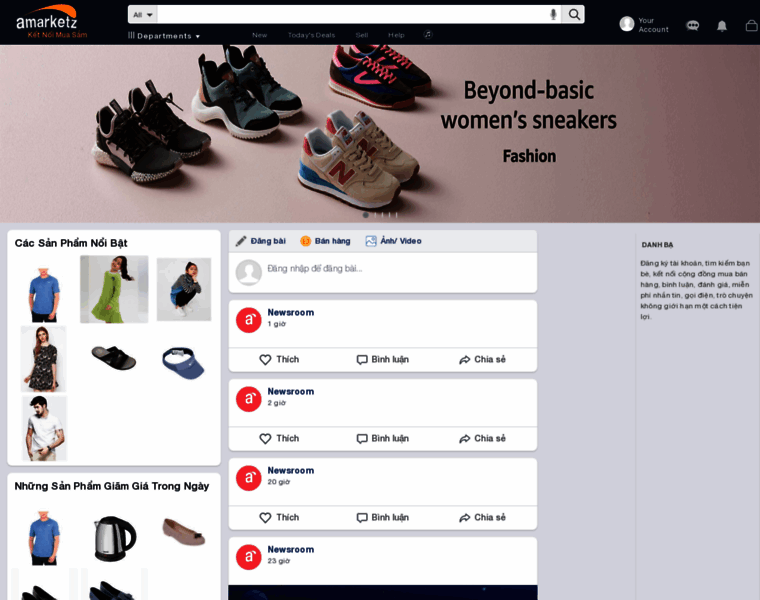Open the chat messages icon
Viewport: 760px width, 600px height.
point(693,26)
